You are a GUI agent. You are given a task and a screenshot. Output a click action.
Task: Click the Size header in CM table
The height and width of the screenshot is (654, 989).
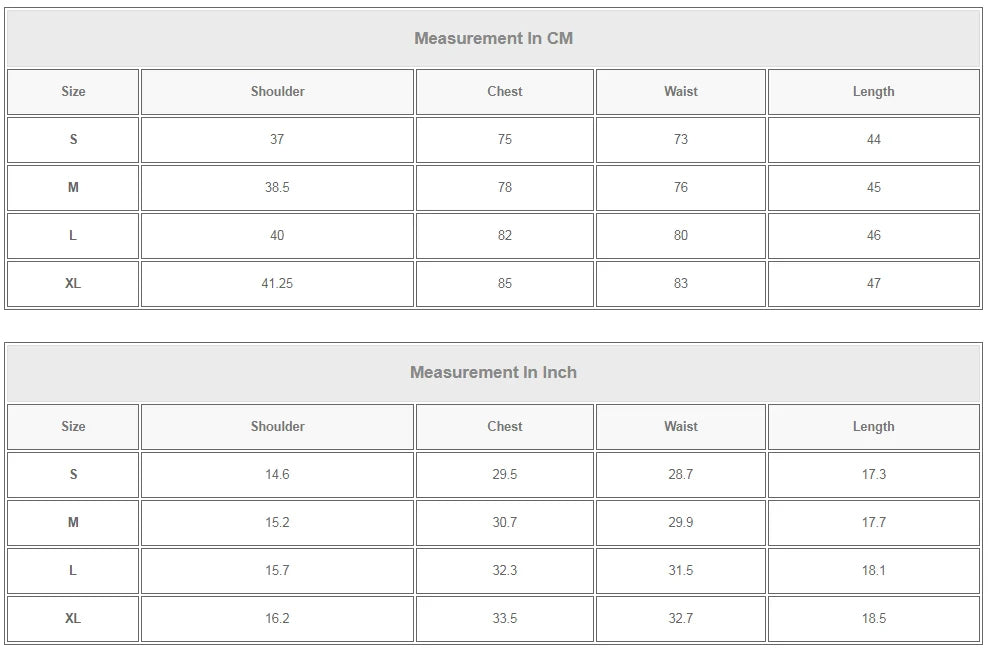[73, 92]
